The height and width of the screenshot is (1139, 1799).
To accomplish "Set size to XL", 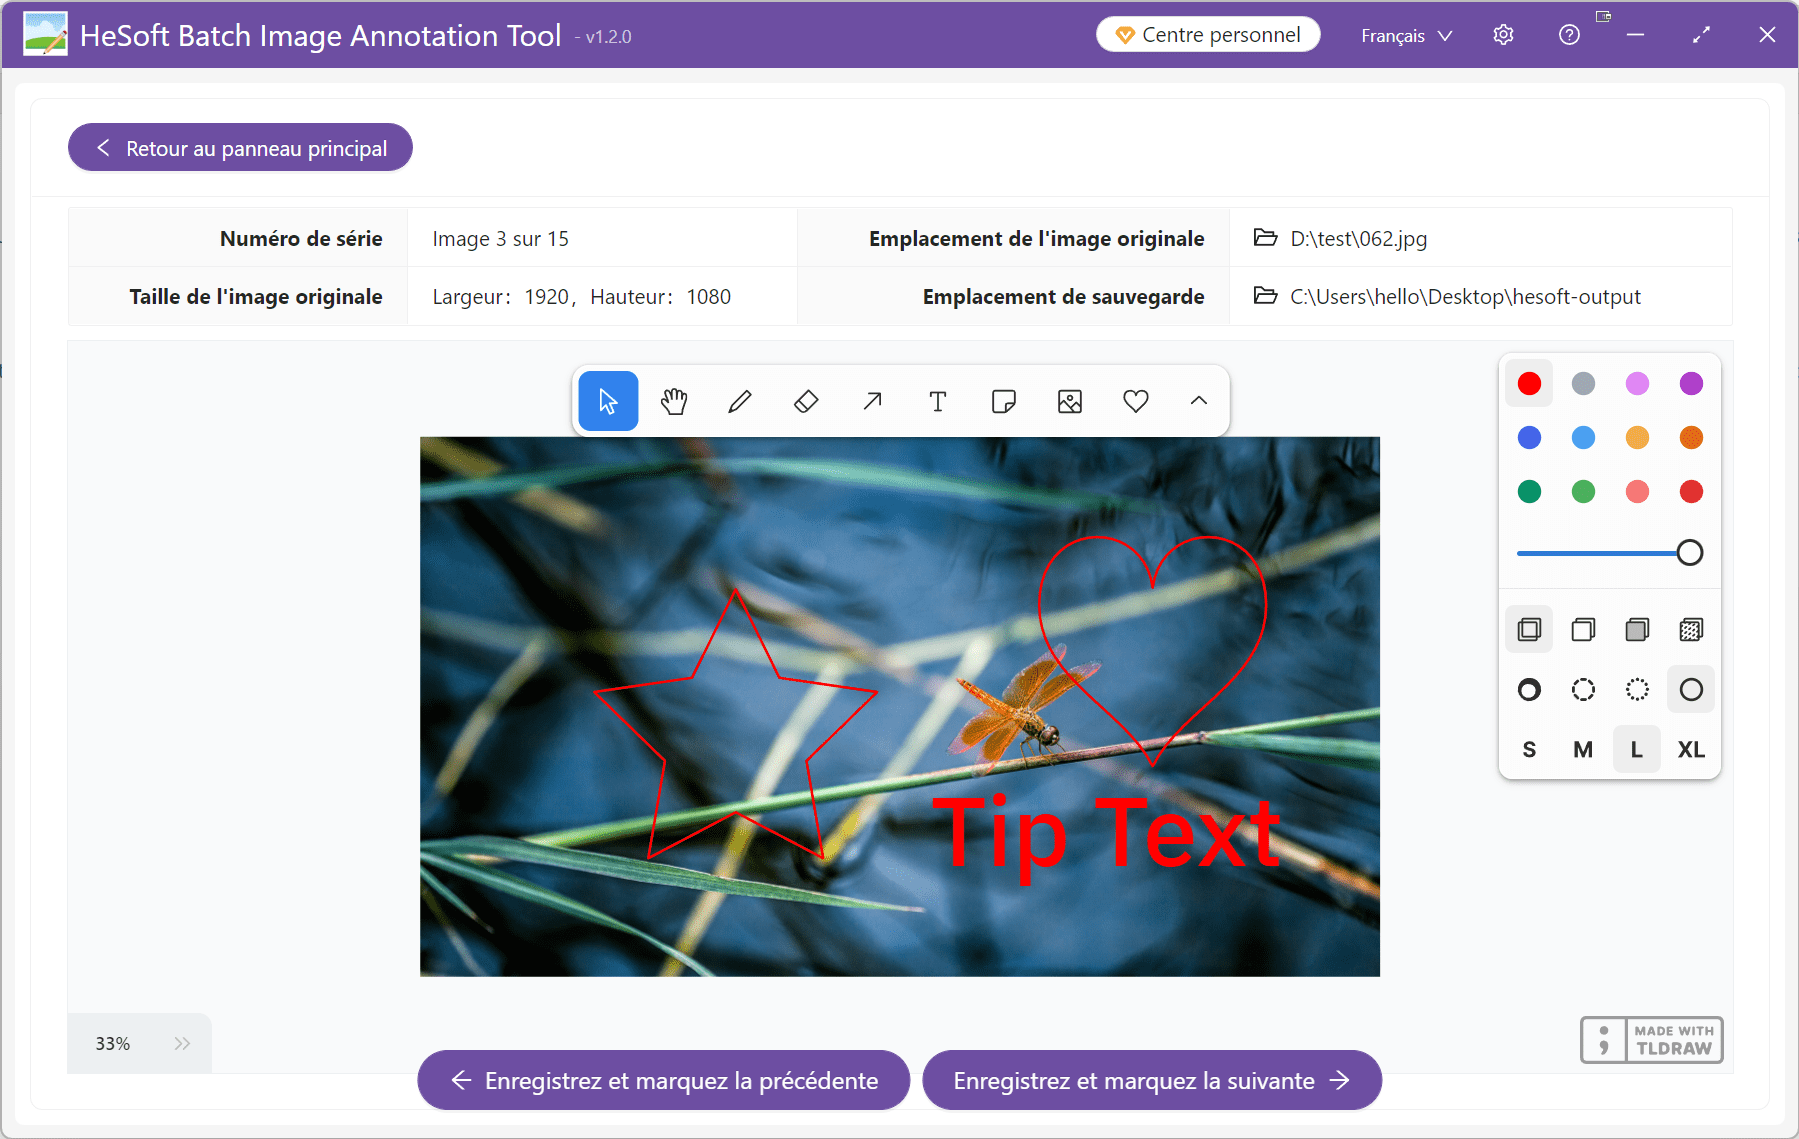I will 1691,749.
